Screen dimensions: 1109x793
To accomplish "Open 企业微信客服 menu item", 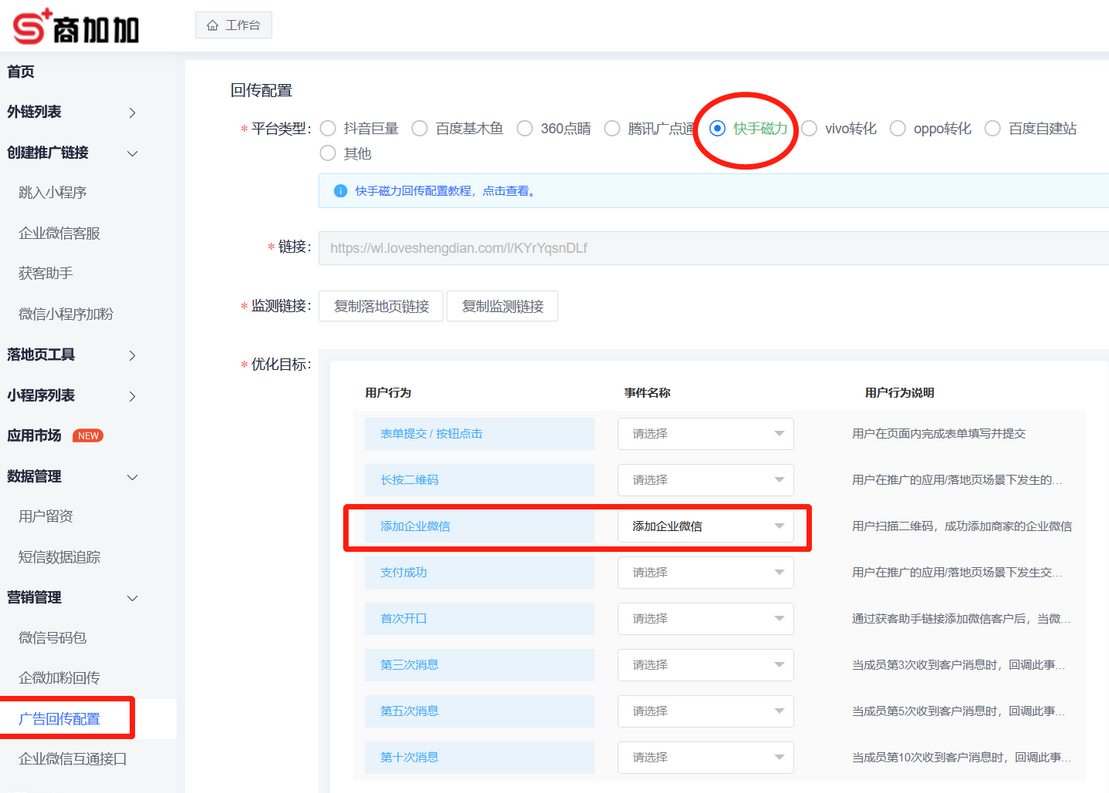I will click(x=59, y=233).
